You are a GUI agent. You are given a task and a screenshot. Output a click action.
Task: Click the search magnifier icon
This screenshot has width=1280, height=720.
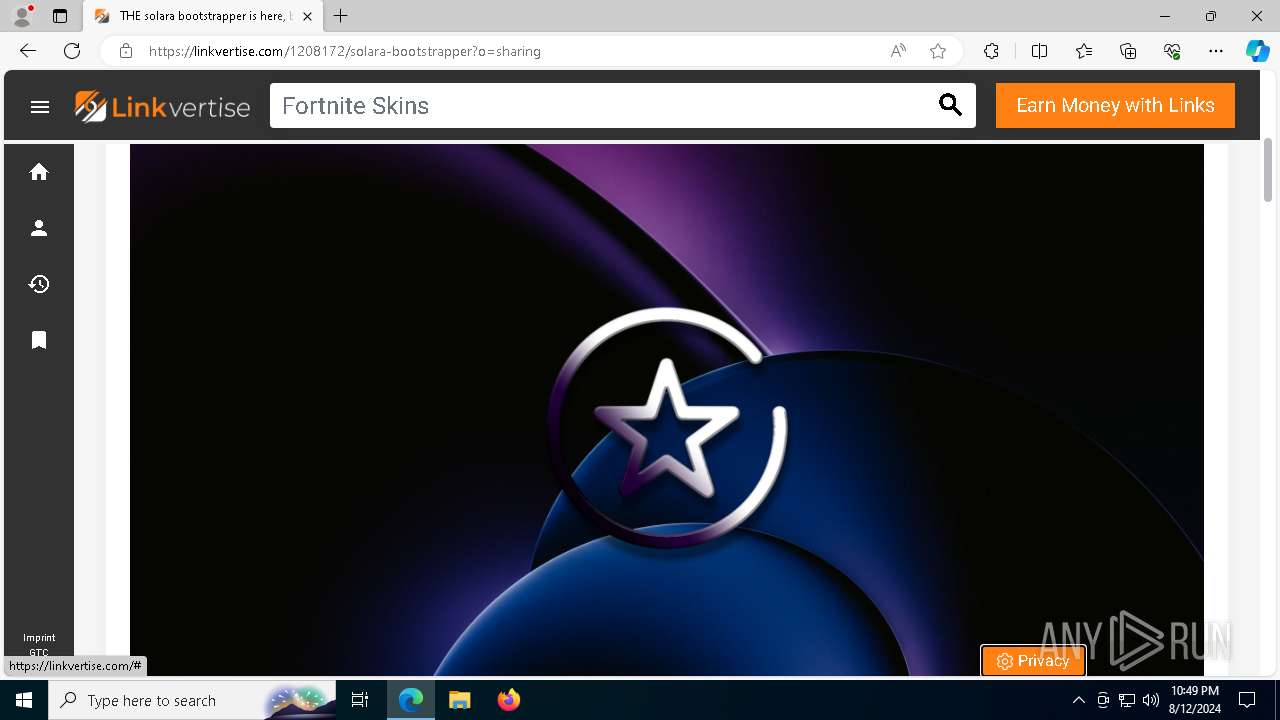950,105
